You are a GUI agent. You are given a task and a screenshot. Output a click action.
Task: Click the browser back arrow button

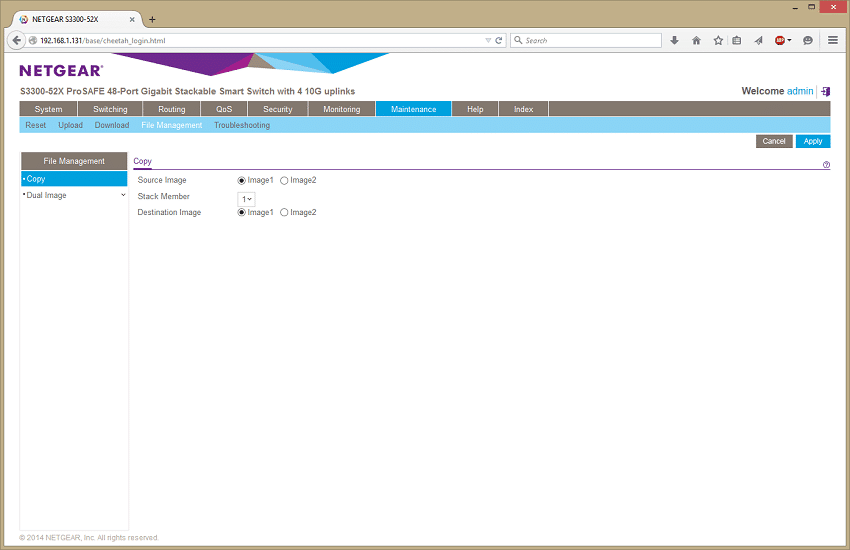click(16, 40)
